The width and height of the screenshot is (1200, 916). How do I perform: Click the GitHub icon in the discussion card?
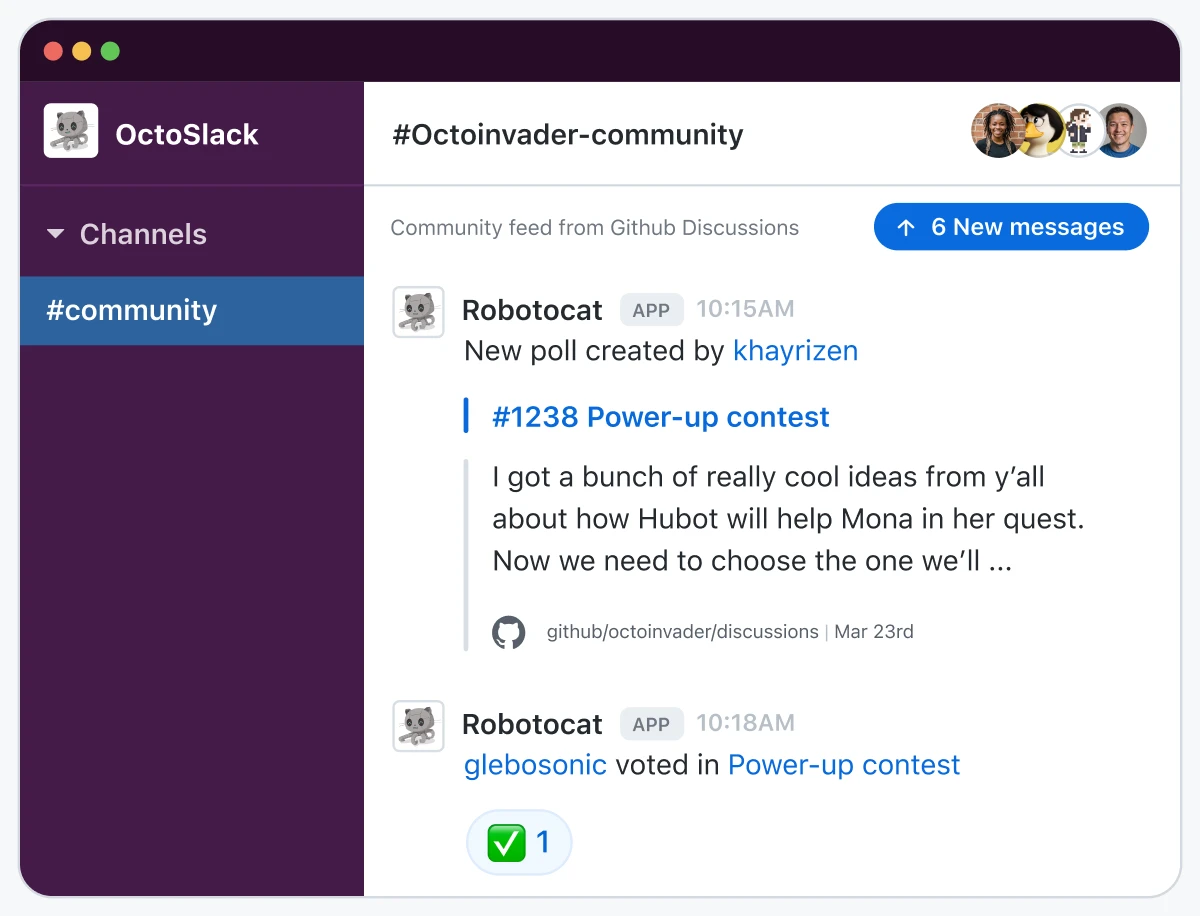(510, 631)
